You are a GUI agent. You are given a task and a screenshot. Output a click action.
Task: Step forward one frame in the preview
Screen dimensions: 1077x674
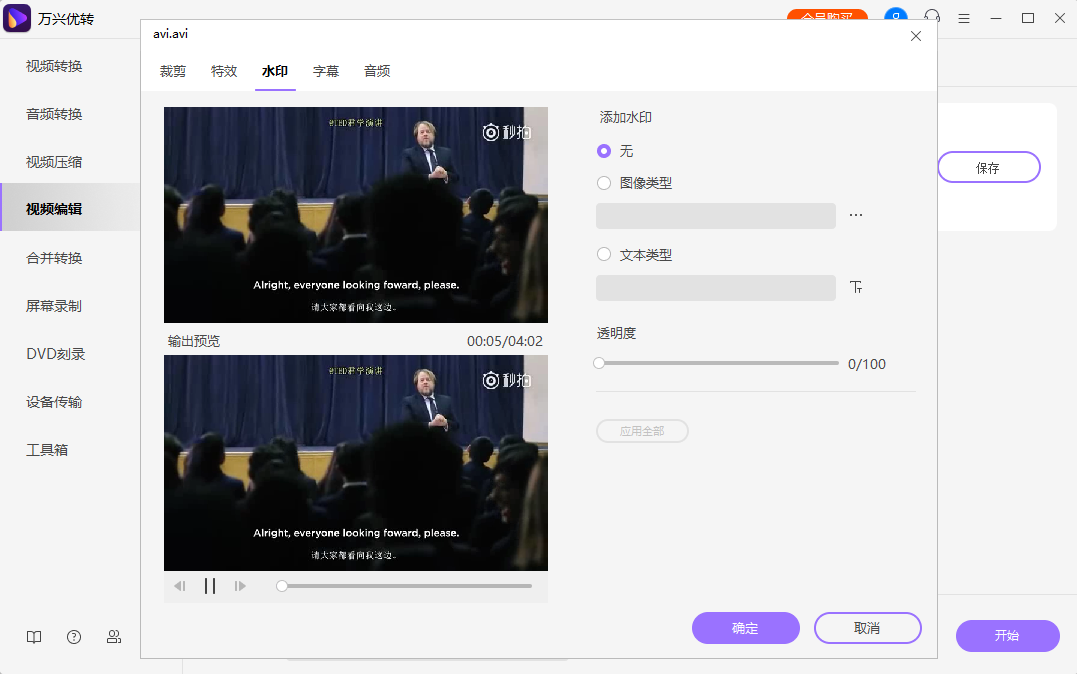click(240, 586)
